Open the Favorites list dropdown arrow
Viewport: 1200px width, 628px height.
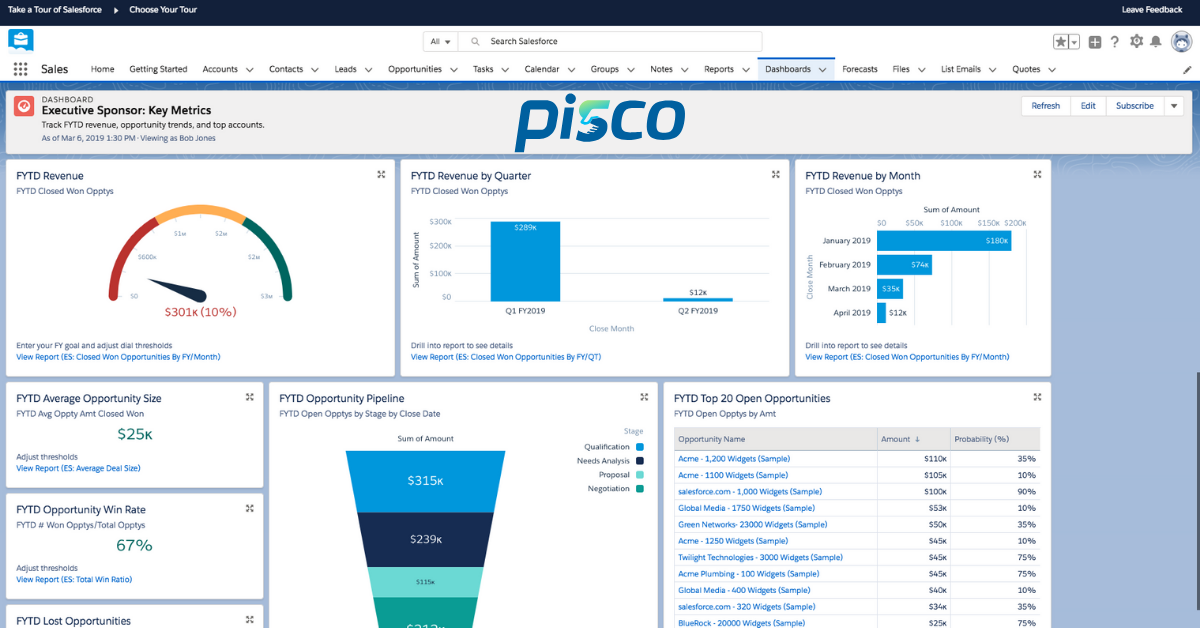[x=1074, y=42]
